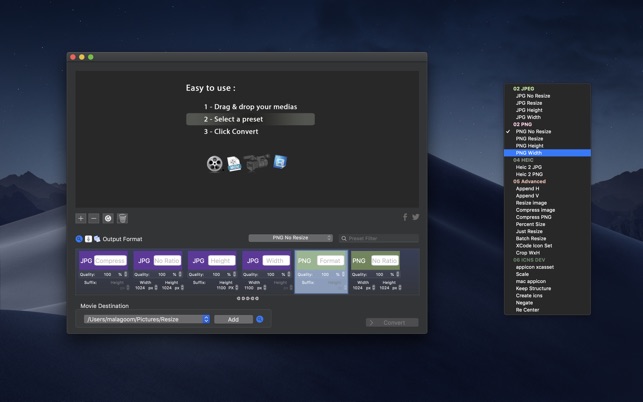The height and width of the screenshot is (402, 643).
Task: Open the PNG No Resize preset dropdown
Action: tap(290, 238)
